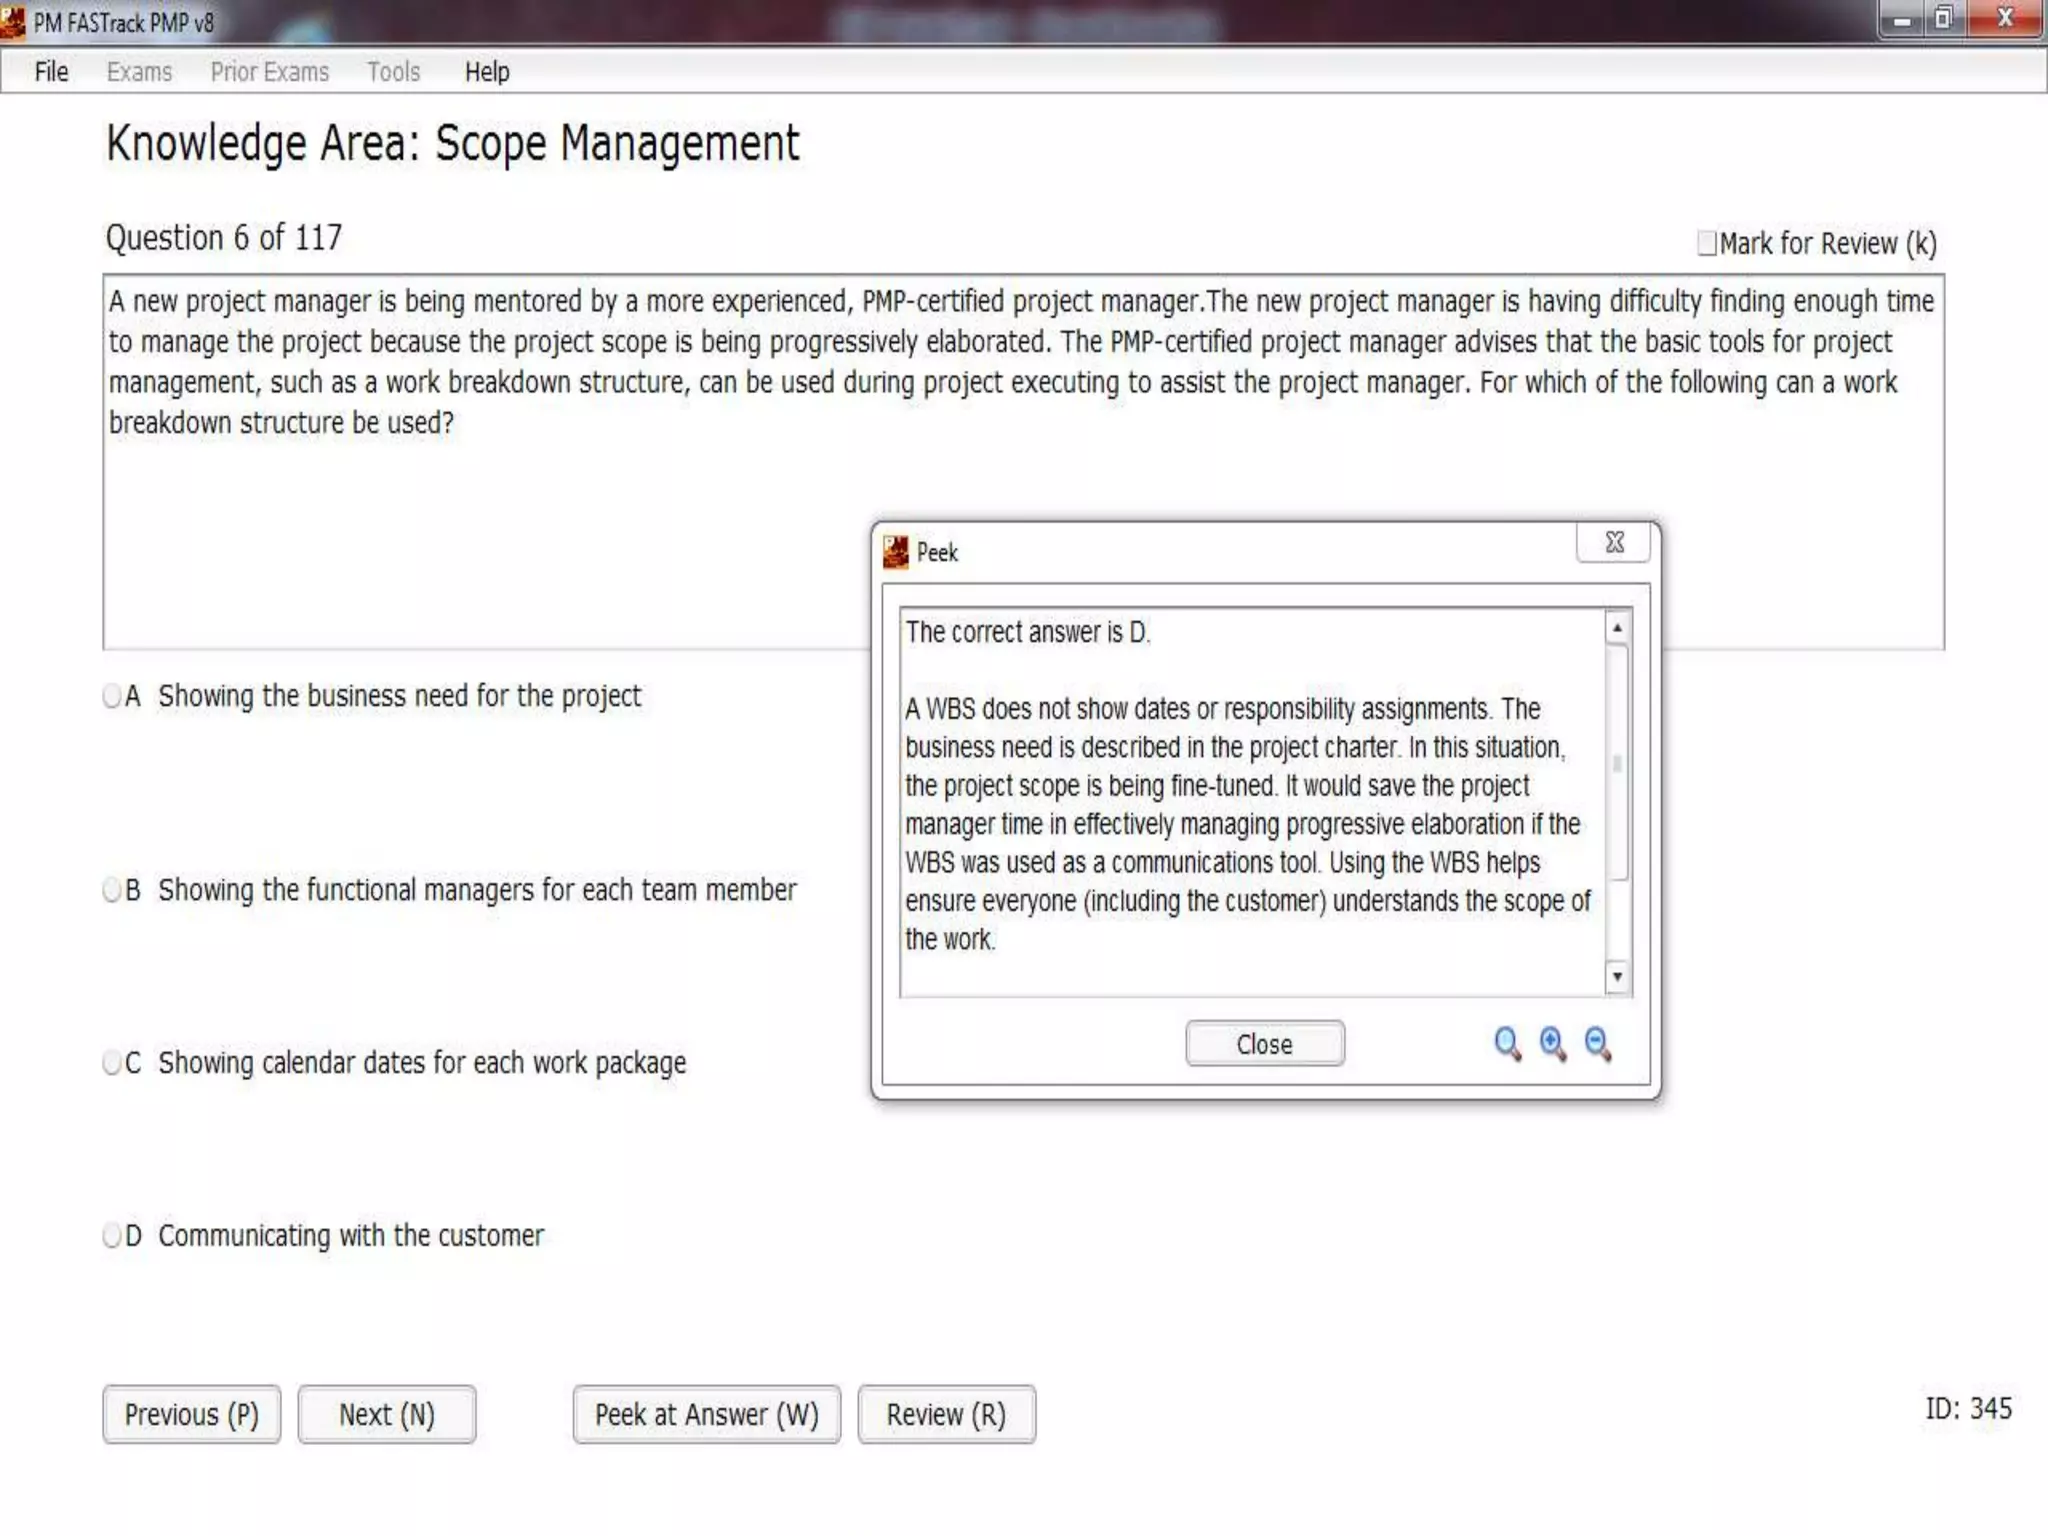Click 'Knowledge Area: Scope Management' heading
The image size is (2048, 1536).
click(452, 144)
